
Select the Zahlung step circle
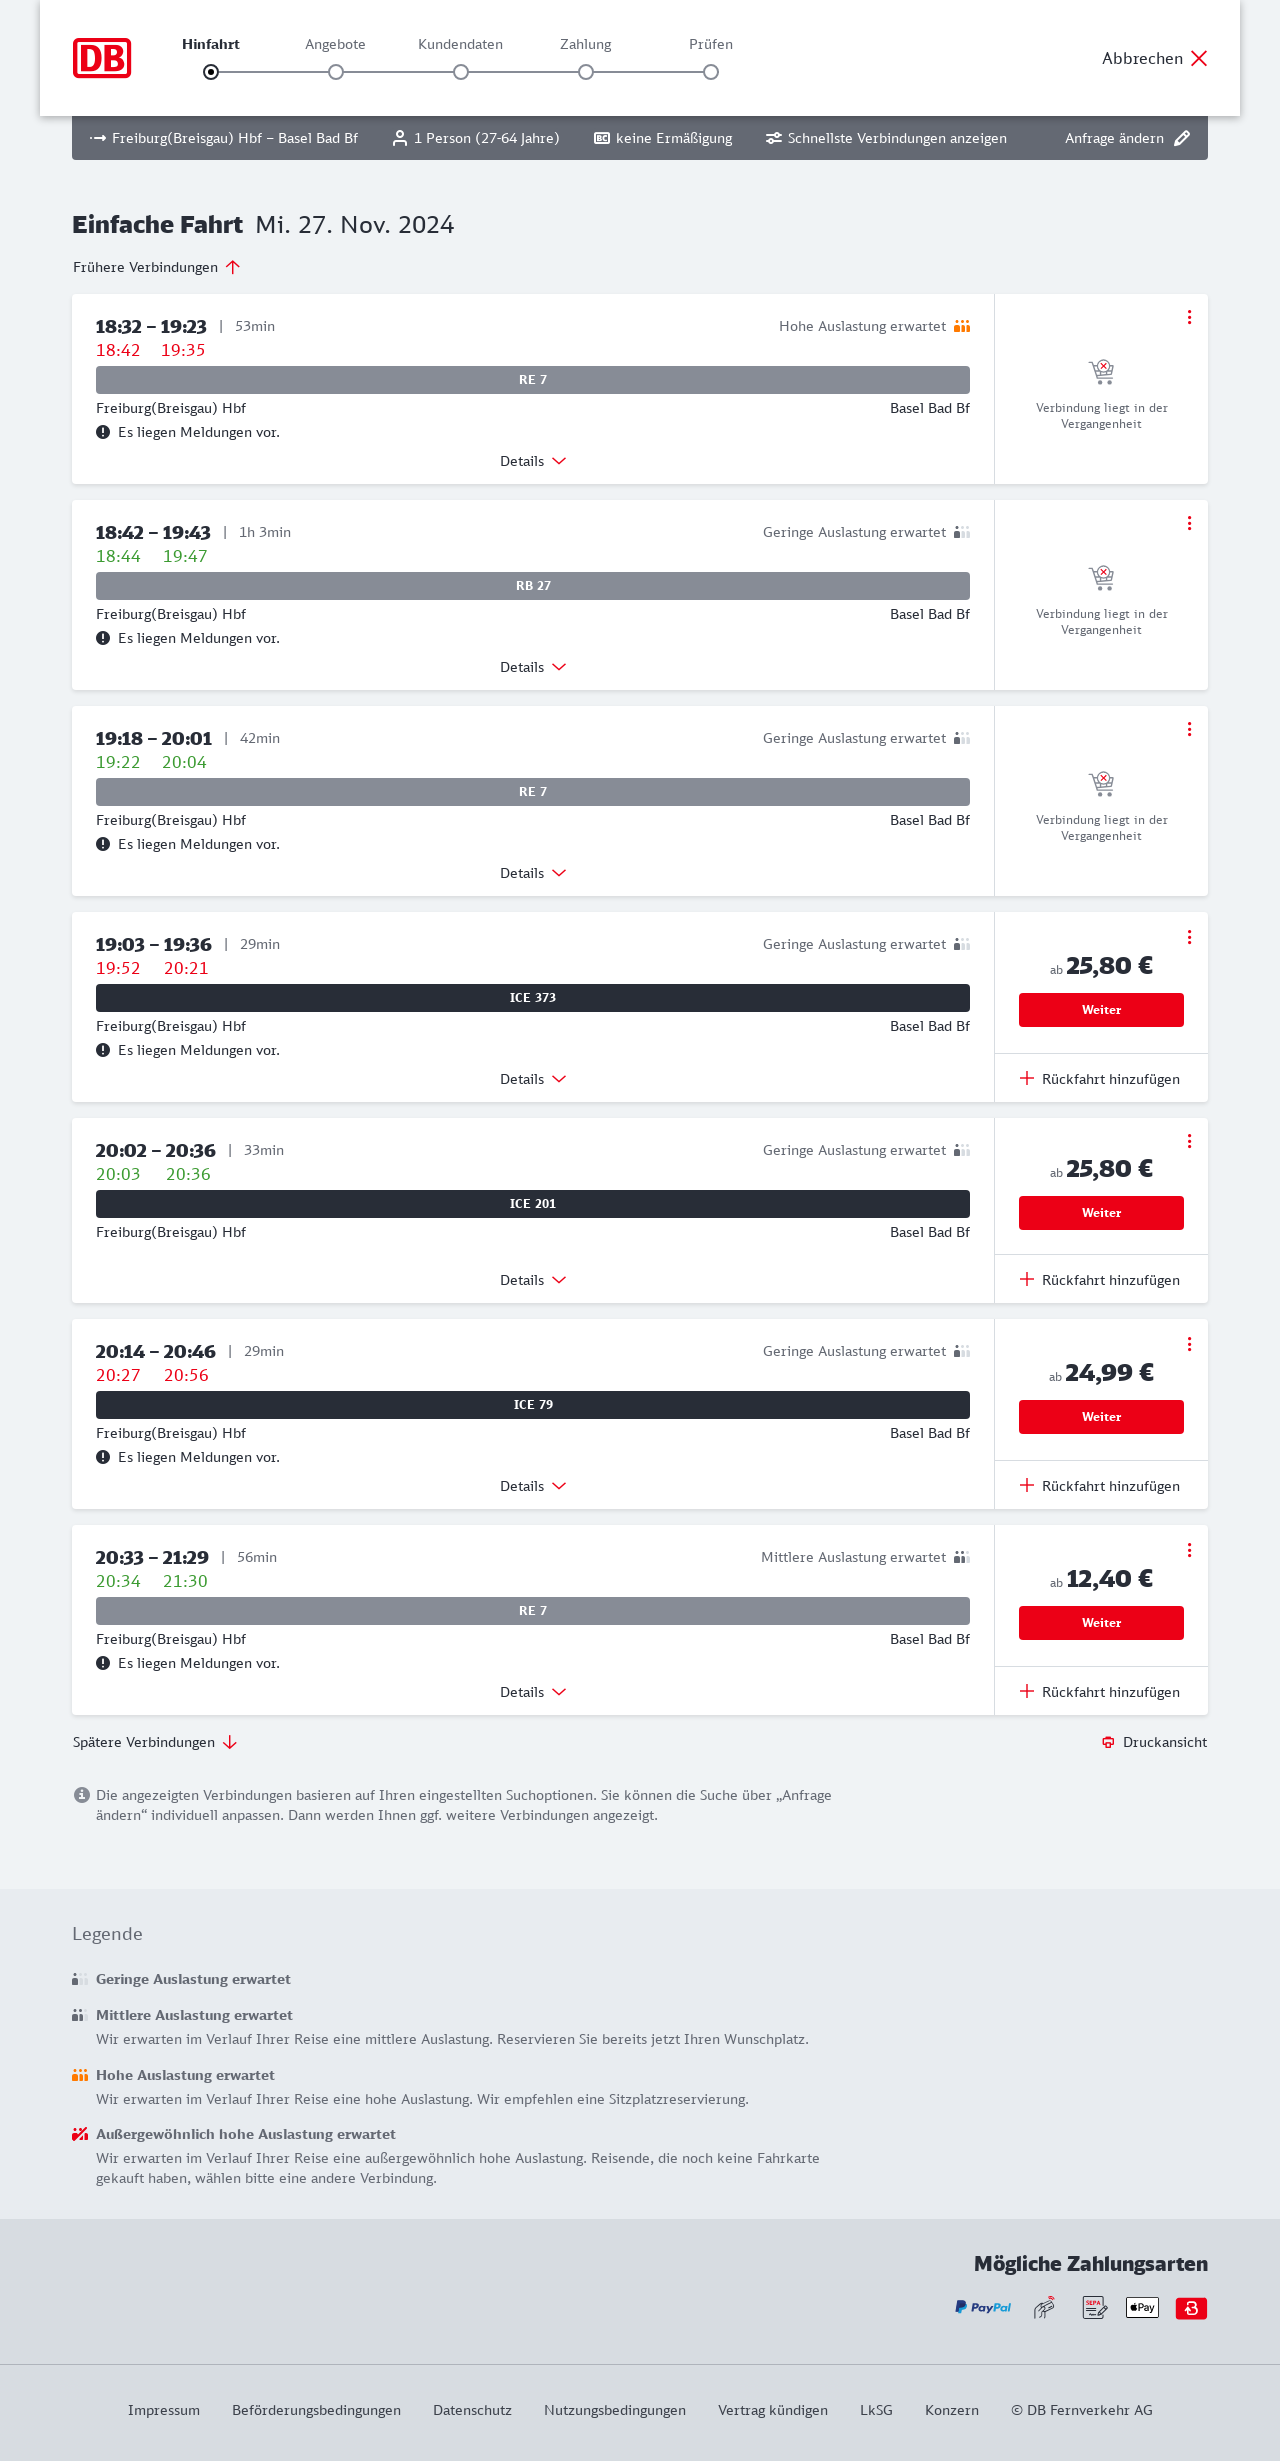pos(586,72)
